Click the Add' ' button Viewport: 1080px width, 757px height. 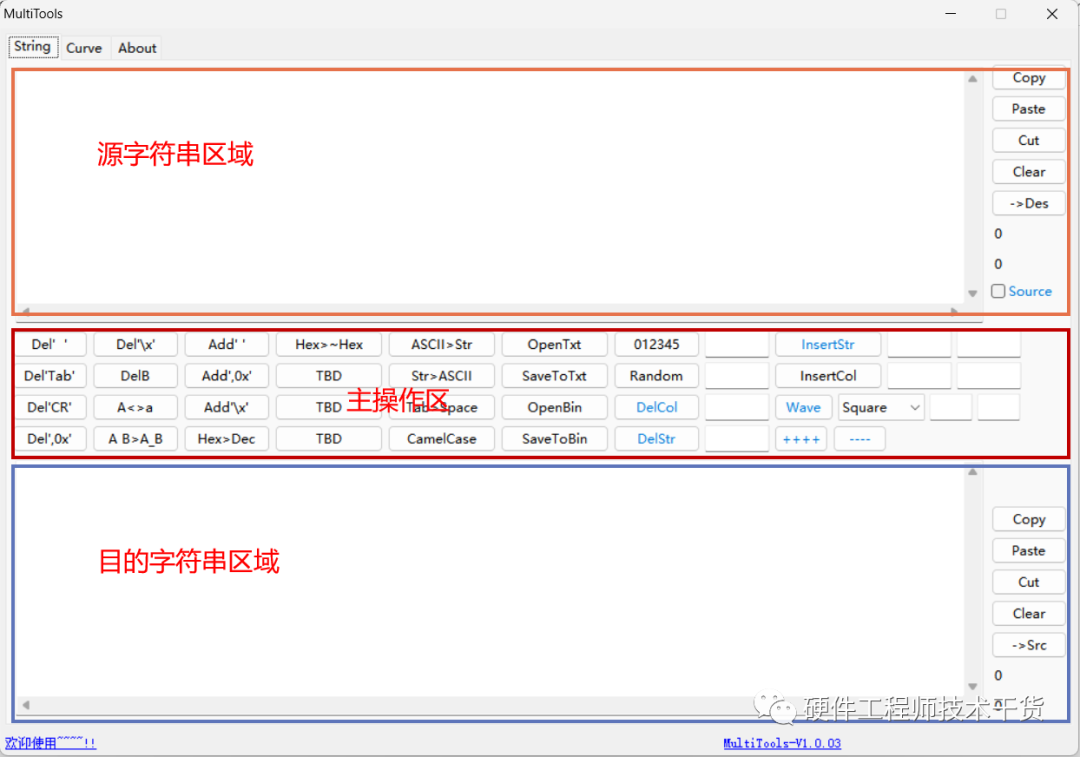pyautogui.click(x=227, y=344)
